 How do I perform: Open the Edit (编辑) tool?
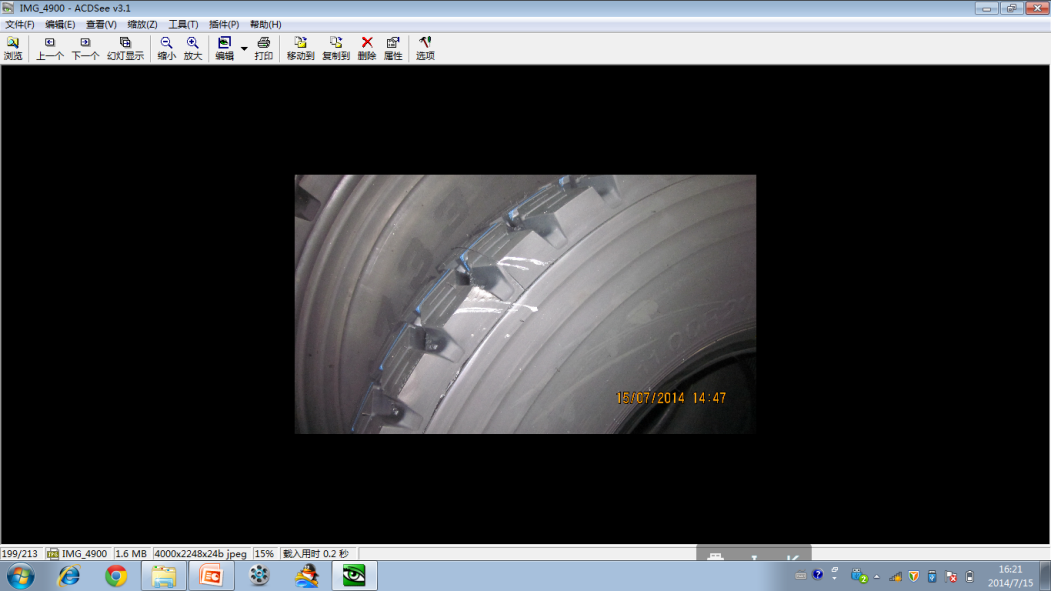point(224,48)
